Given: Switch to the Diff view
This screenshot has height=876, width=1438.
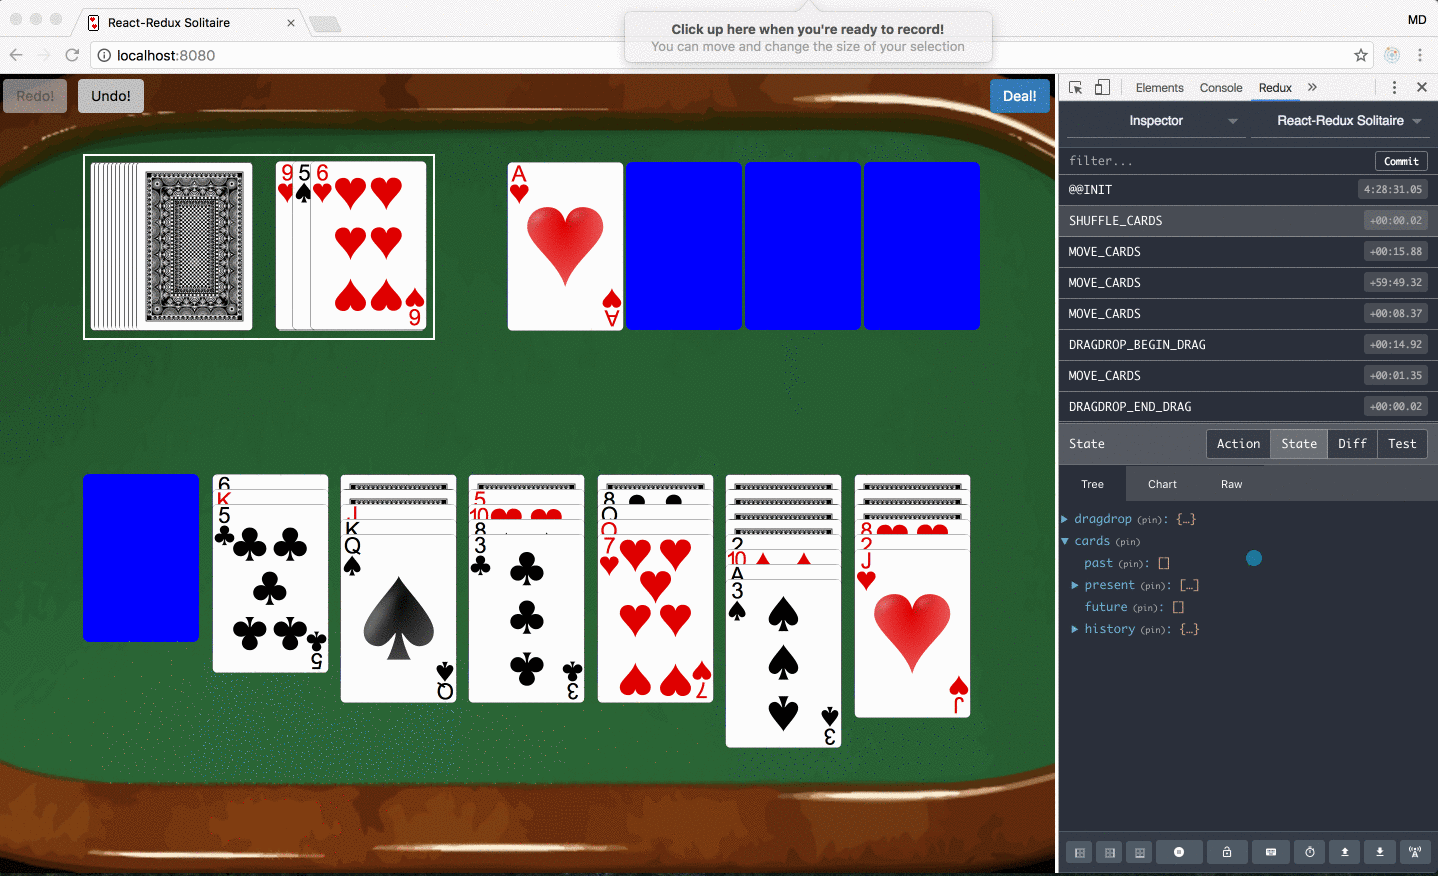Looking at the screenshot, I should pos(1352,444).
